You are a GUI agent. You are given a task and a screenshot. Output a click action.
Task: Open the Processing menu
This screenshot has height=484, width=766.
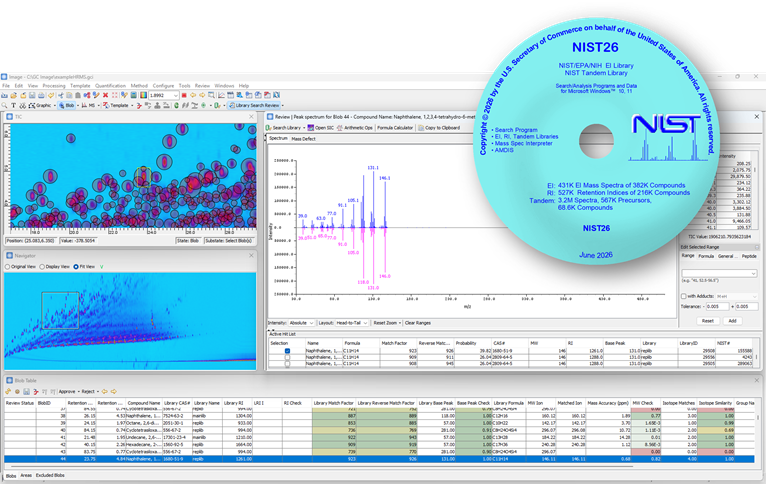click(x=54, y=85)
